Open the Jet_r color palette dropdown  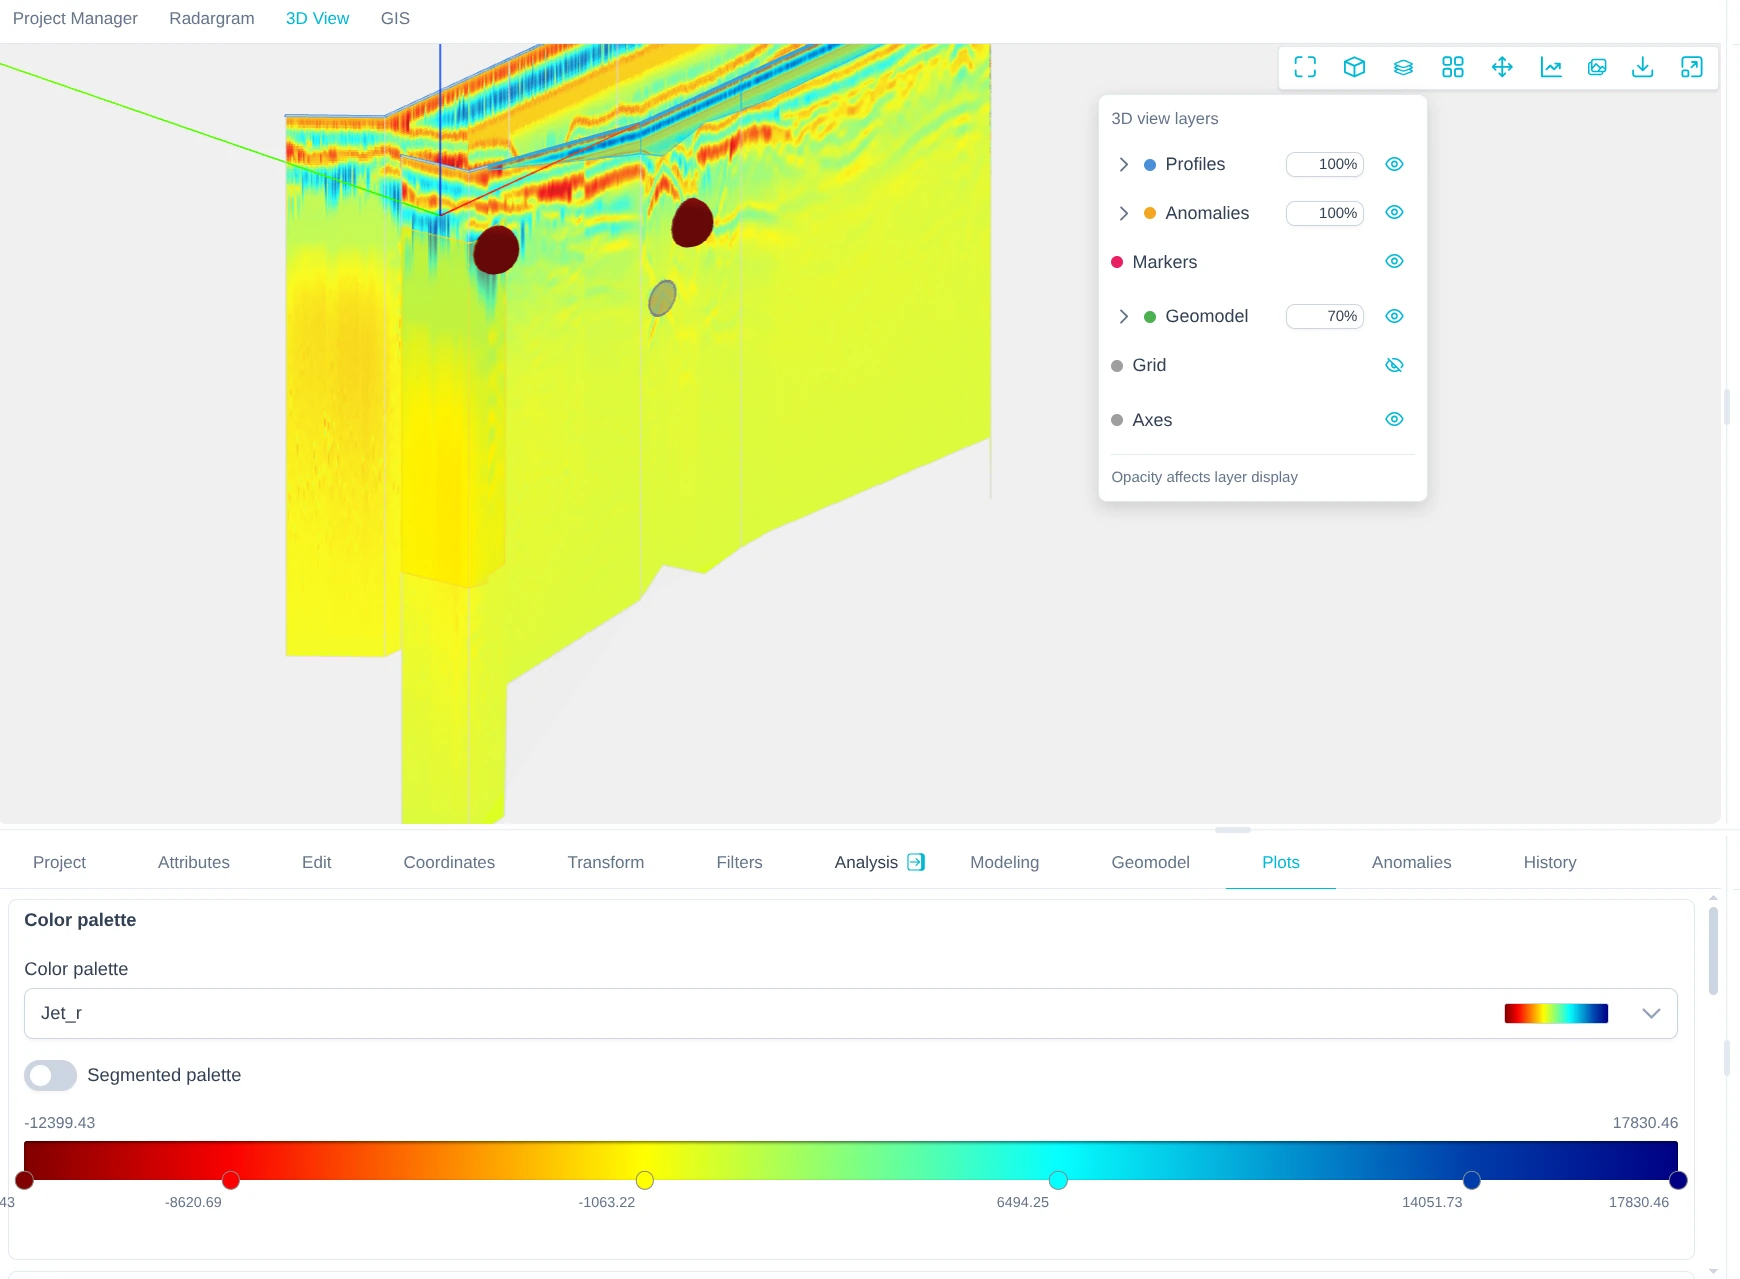1650,1013
